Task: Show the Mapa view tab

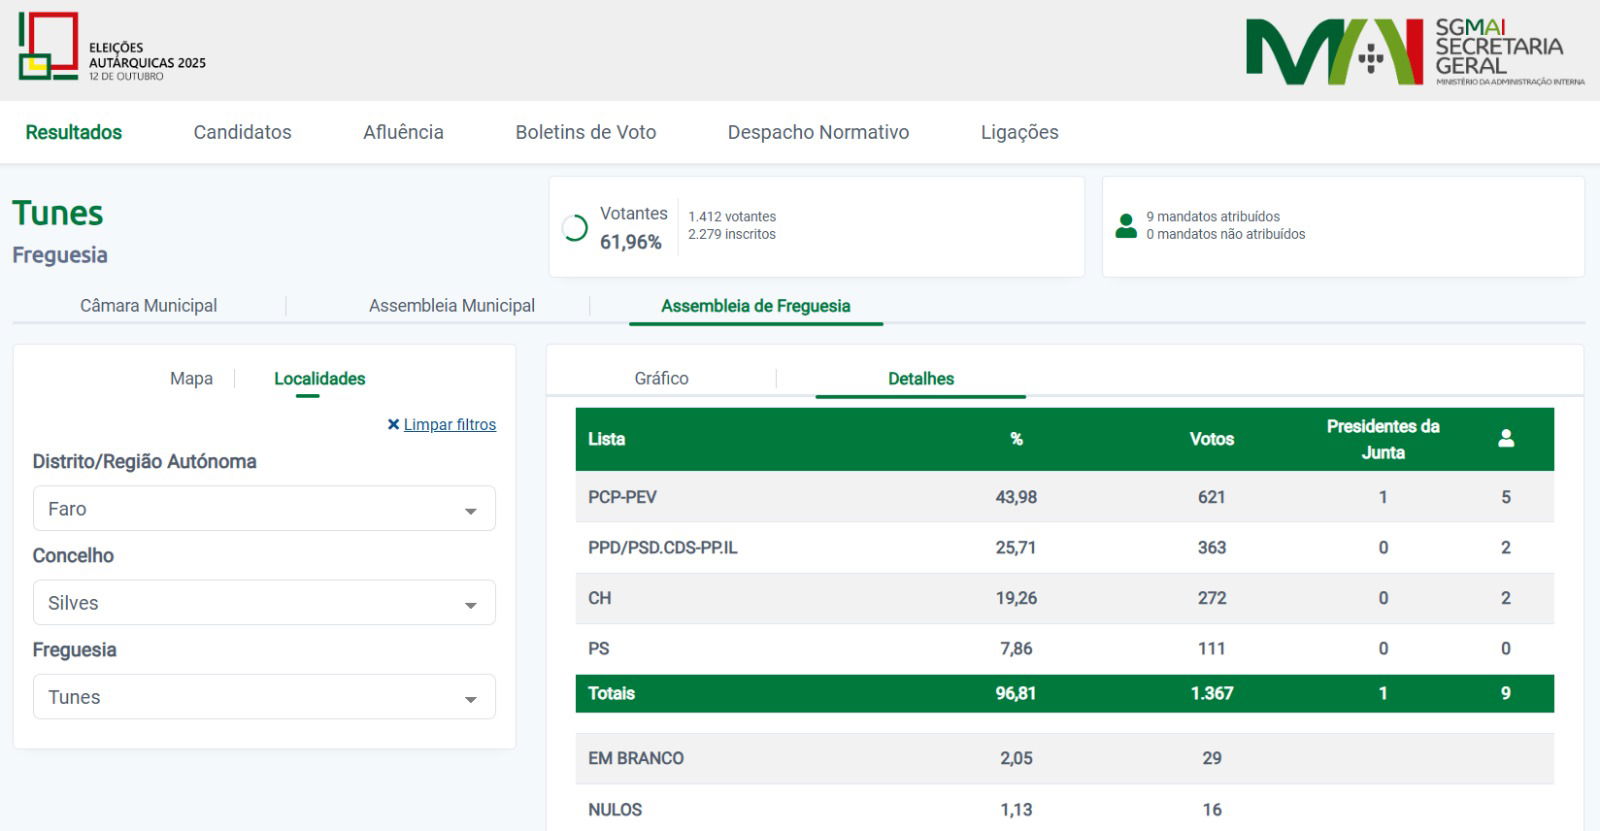Action: pos(191,379)
